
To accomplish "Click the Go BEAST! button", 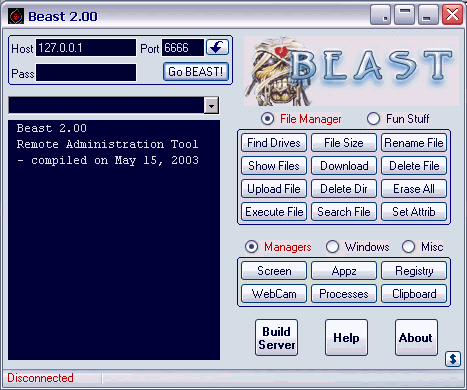I will 196,72.
